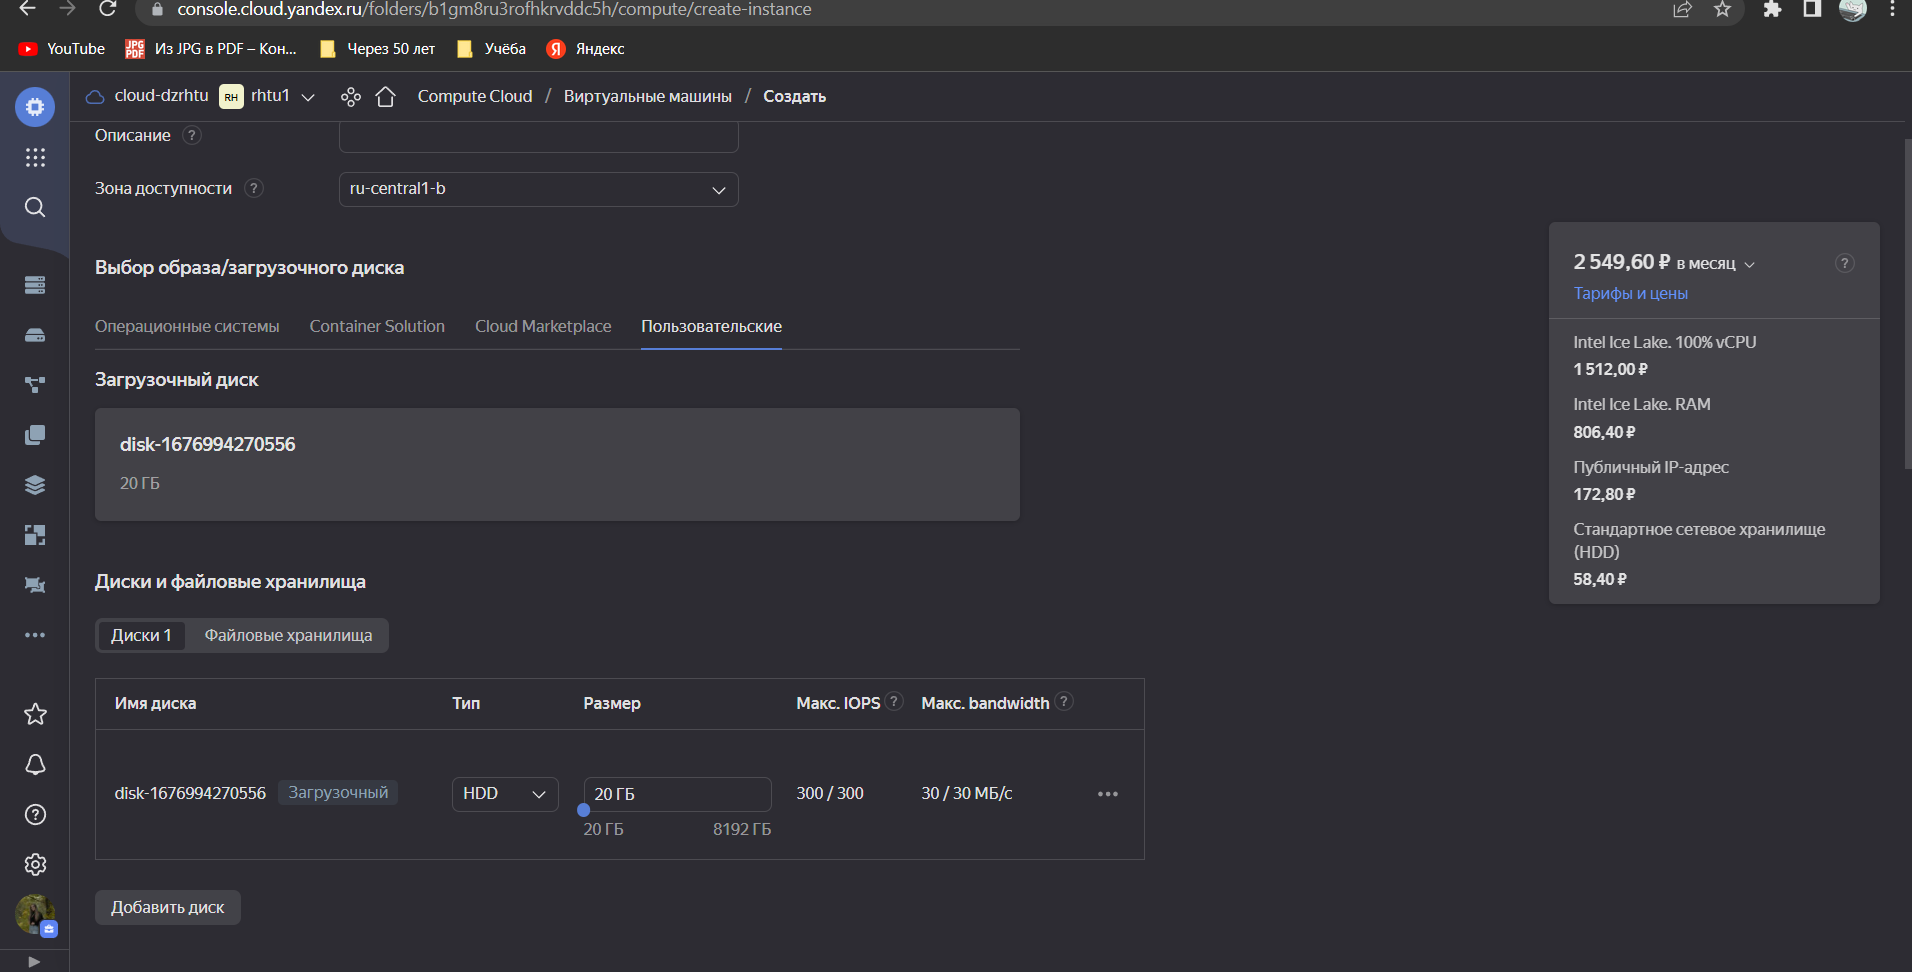Open favorites star icon in sidebar
1912x972 pixels.
35,714
